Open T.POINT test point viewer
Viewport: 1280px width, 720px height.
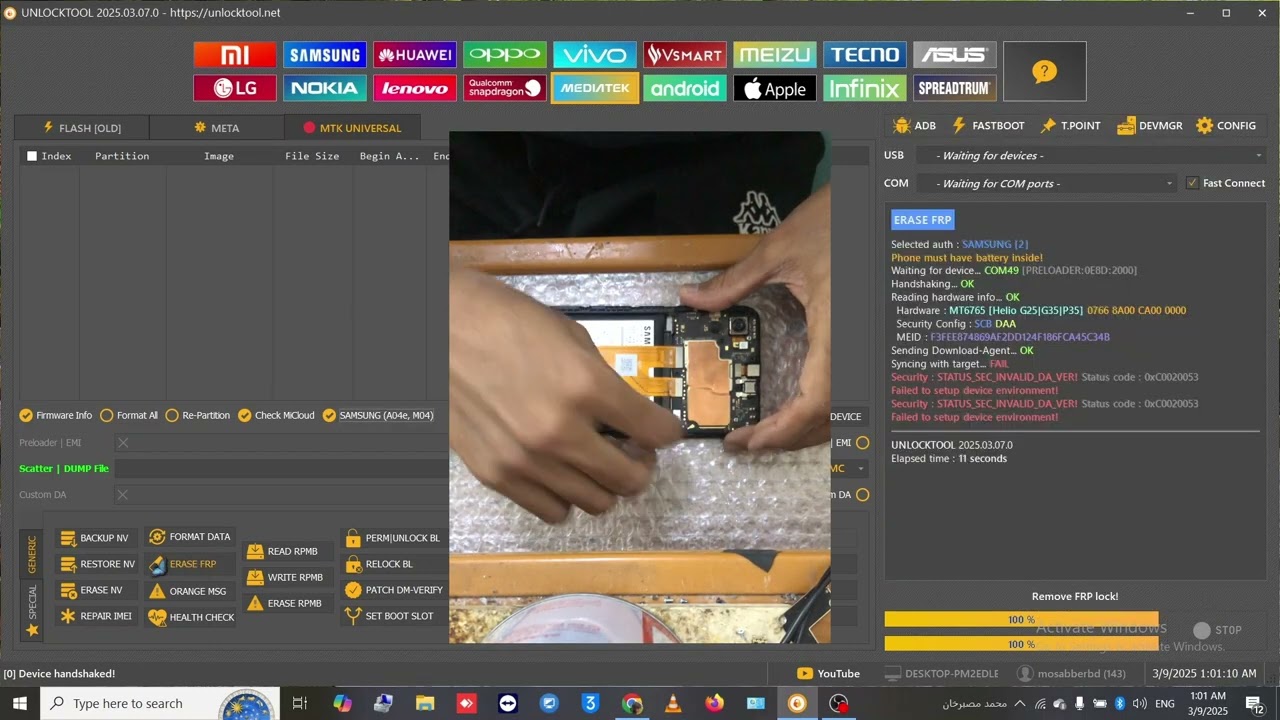(1070, 126)
